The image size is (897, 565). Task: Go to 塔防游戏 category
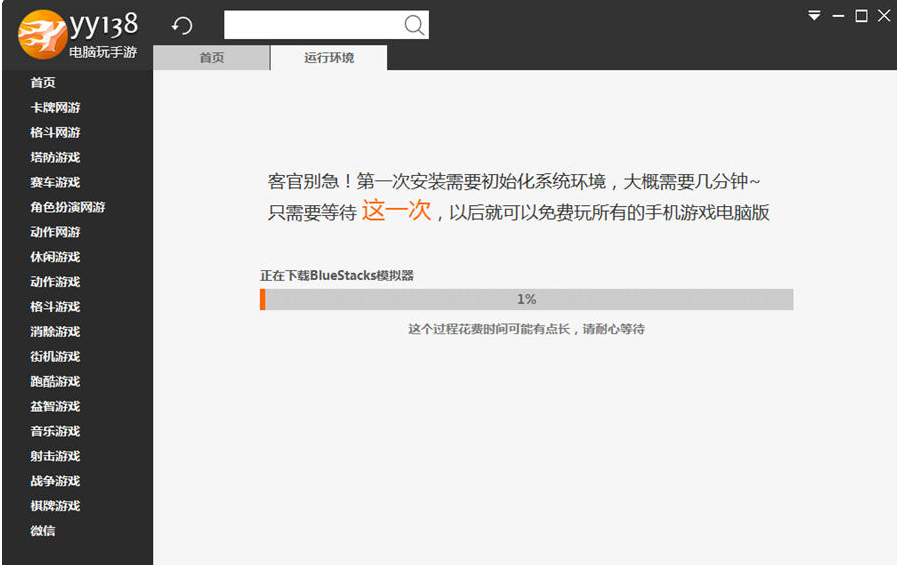click(x=55, y=157)
